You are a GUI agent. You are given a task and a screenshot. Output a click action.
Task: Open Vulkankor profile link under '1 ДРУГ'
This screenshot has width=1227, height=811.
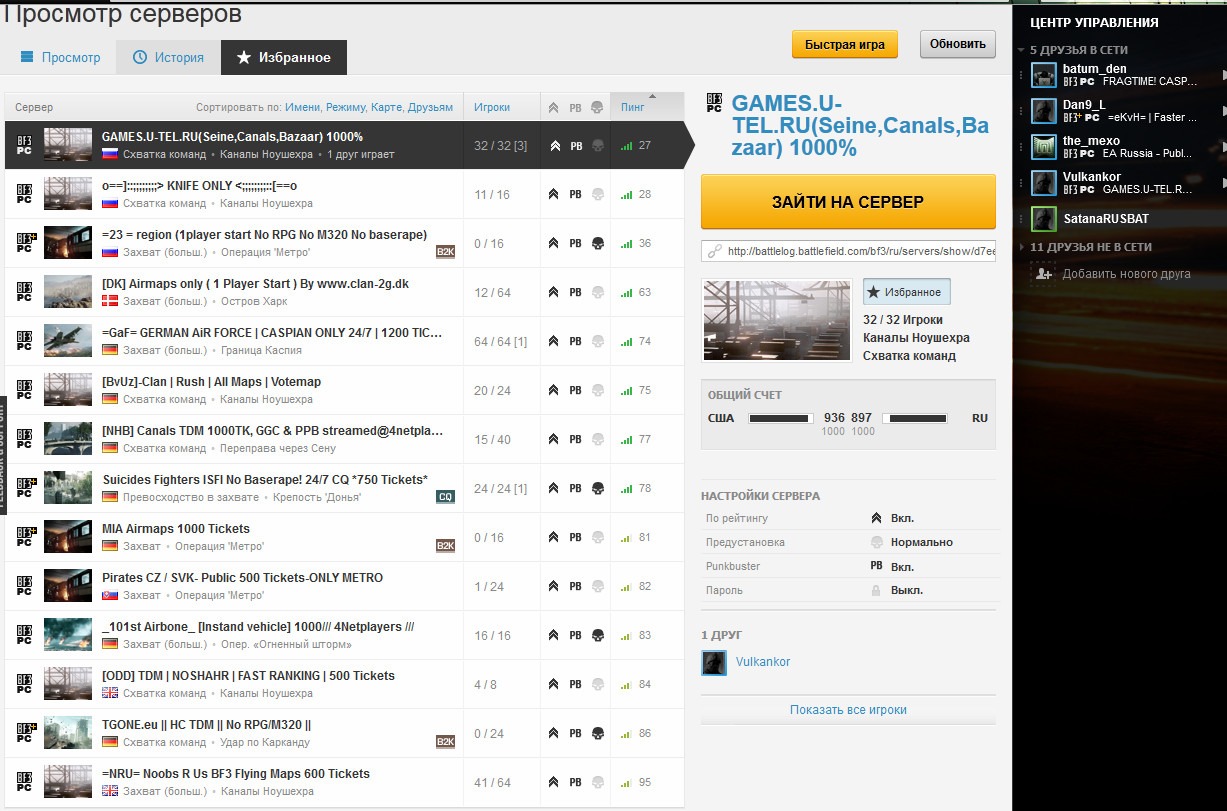coord(763,662)
